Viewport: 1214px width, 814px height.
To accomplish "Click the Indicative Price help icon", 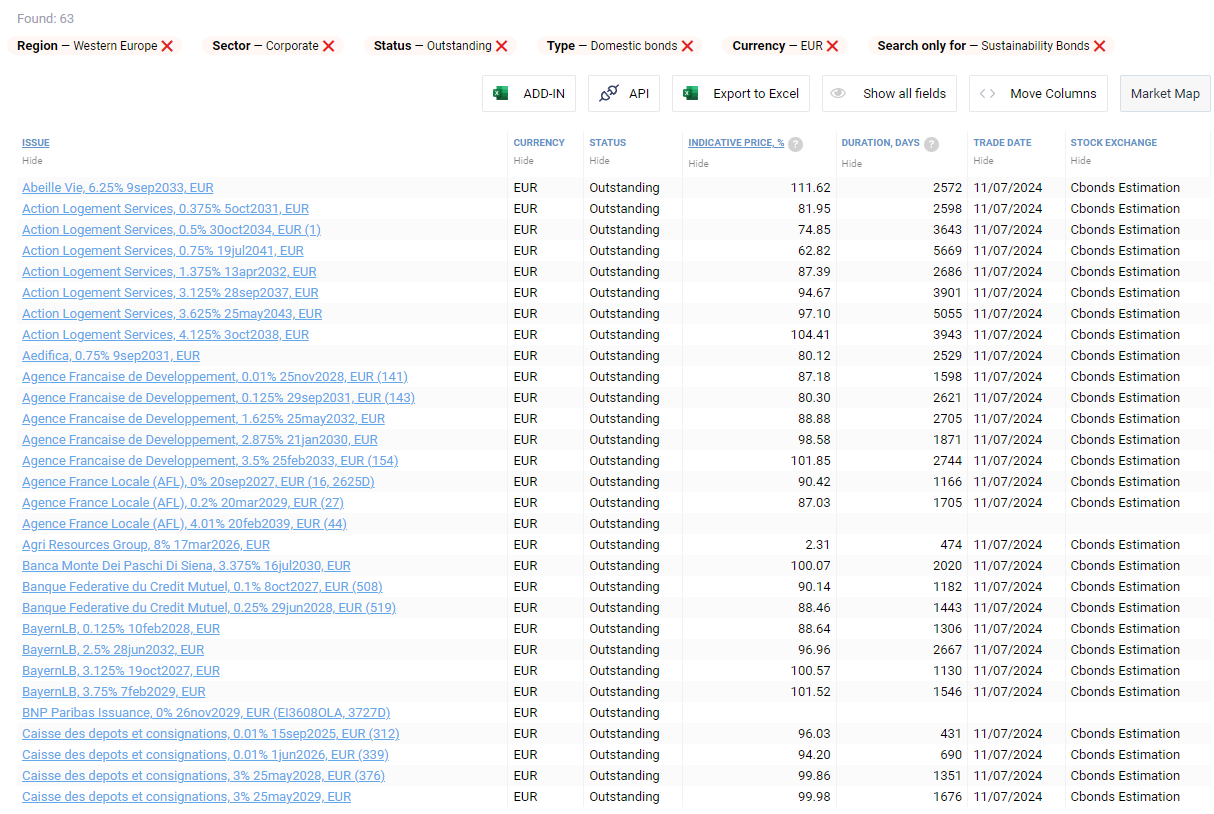I will click(795, 144).
